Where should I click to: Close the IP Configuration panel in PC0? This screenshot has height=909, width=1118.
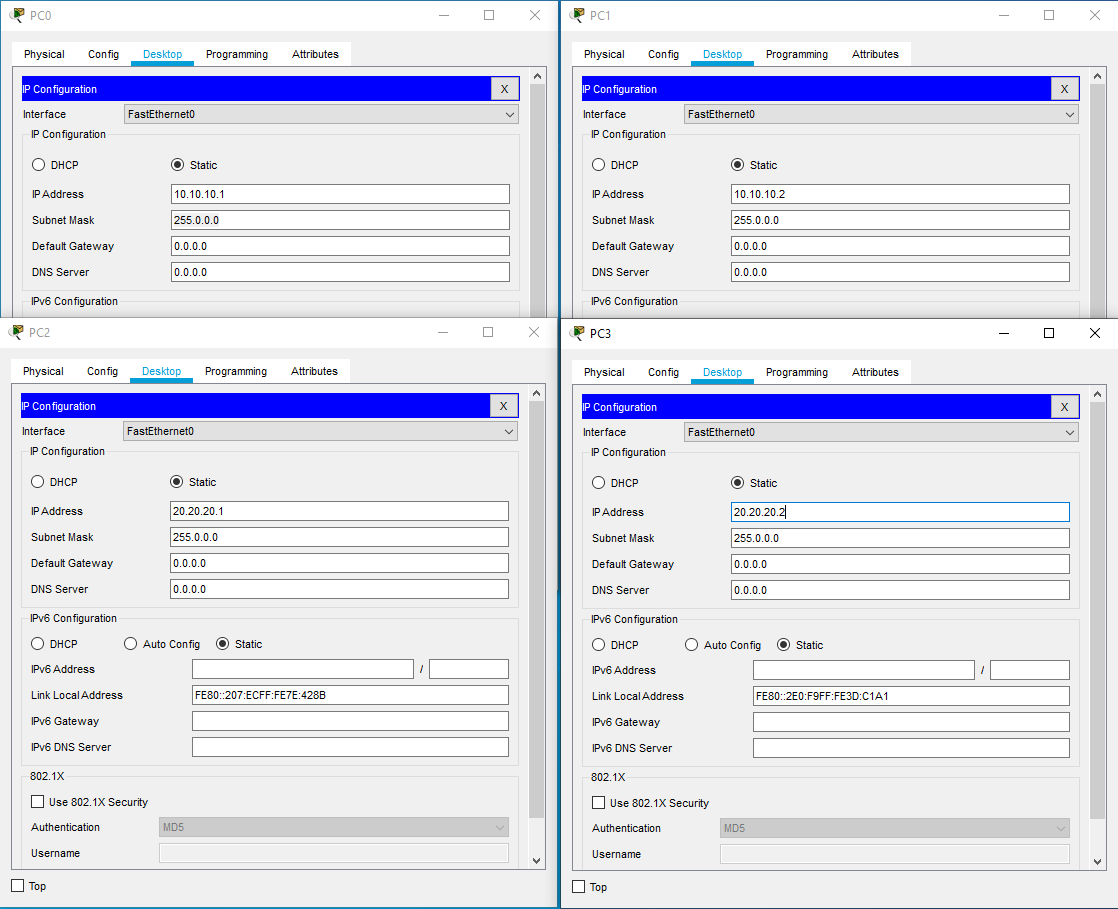pos(504,89)
